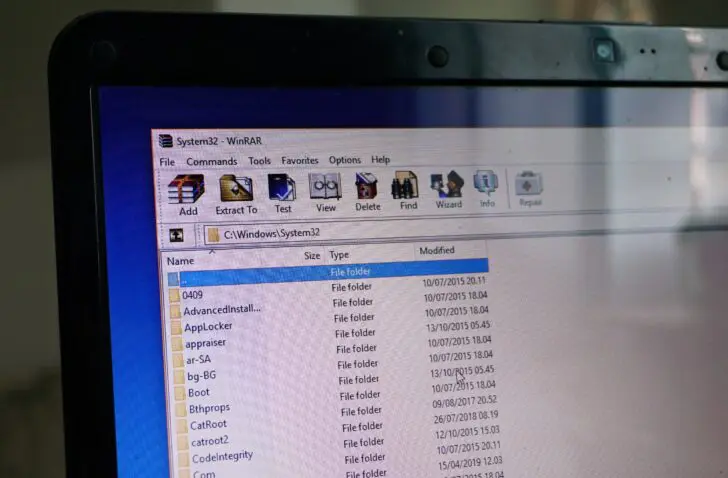Sort list by Size column header
This screenshot has width=728, height=478.
pyautogui.click(x=312, y=256)
